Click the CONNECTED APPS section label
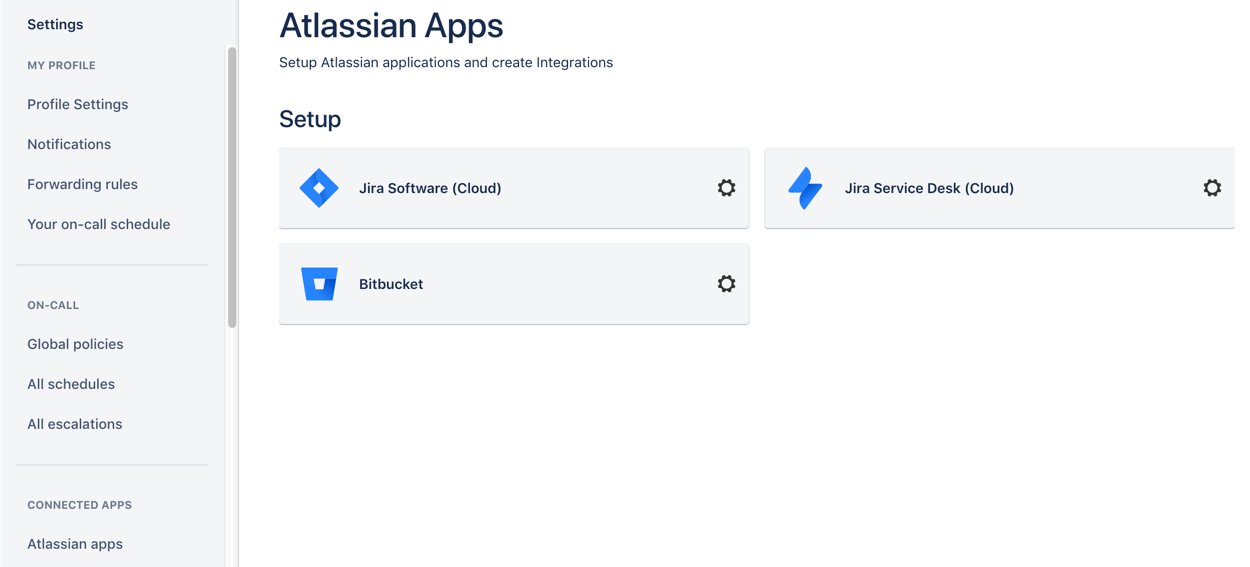Viewport: 1250px width, 567px height. 79,505
